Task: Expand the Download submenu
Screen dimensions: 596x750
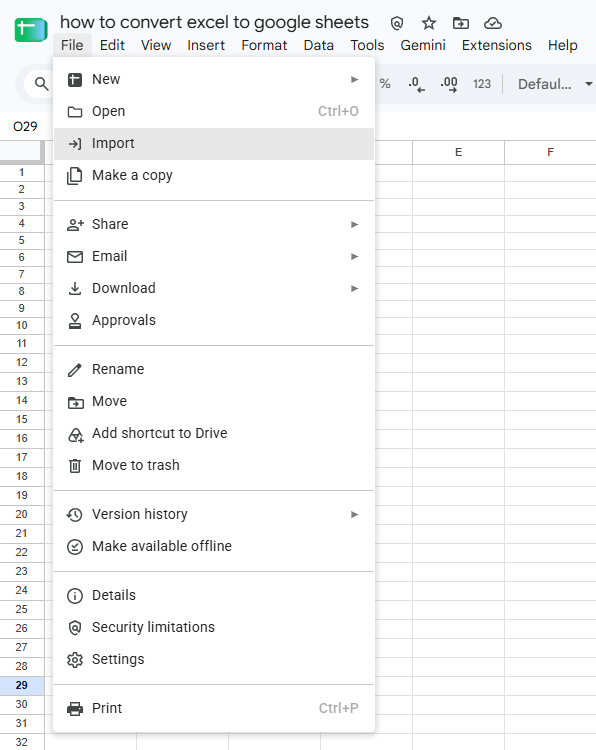Action: [214, 288]
